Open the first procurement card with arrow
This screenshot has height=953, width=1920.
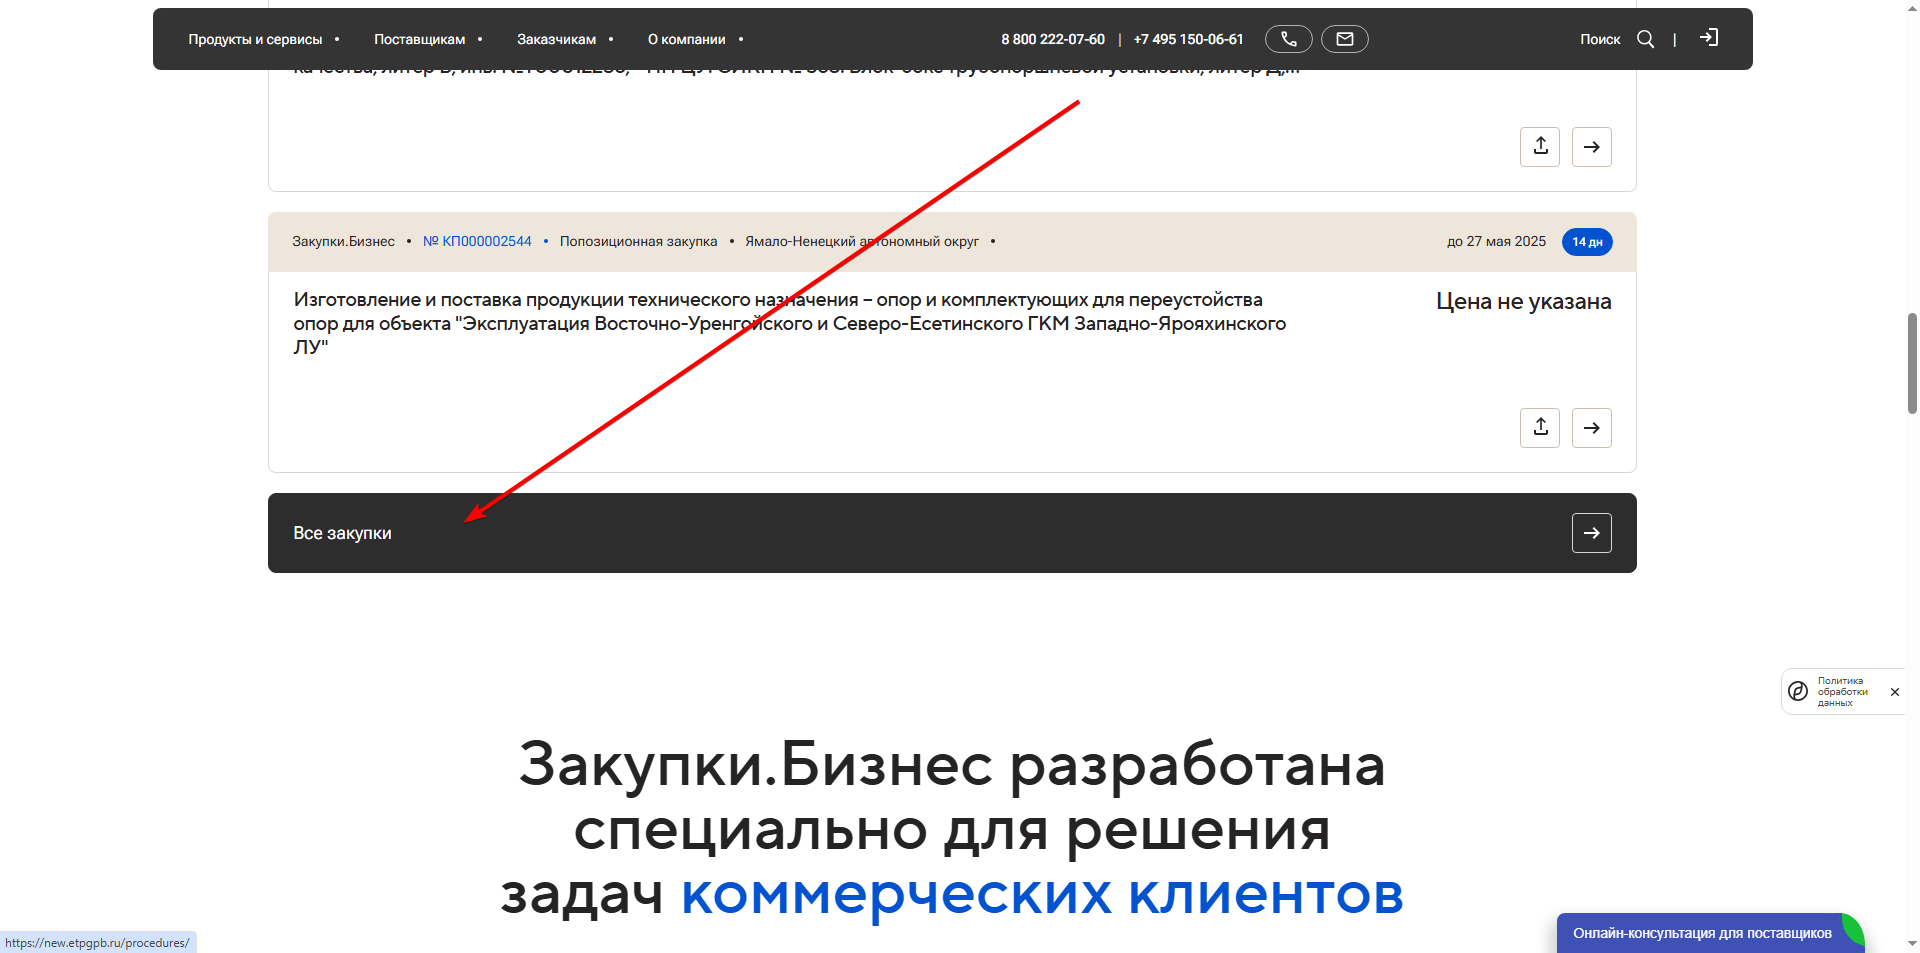(1592, 147)
